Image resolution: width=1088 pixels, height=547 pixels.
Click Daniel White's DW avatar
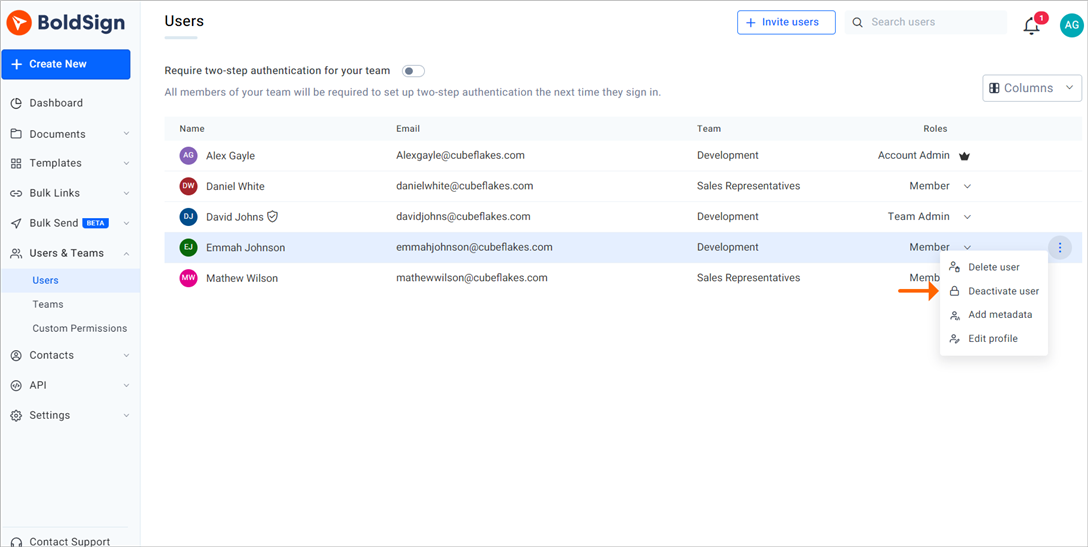coord(188,186)
